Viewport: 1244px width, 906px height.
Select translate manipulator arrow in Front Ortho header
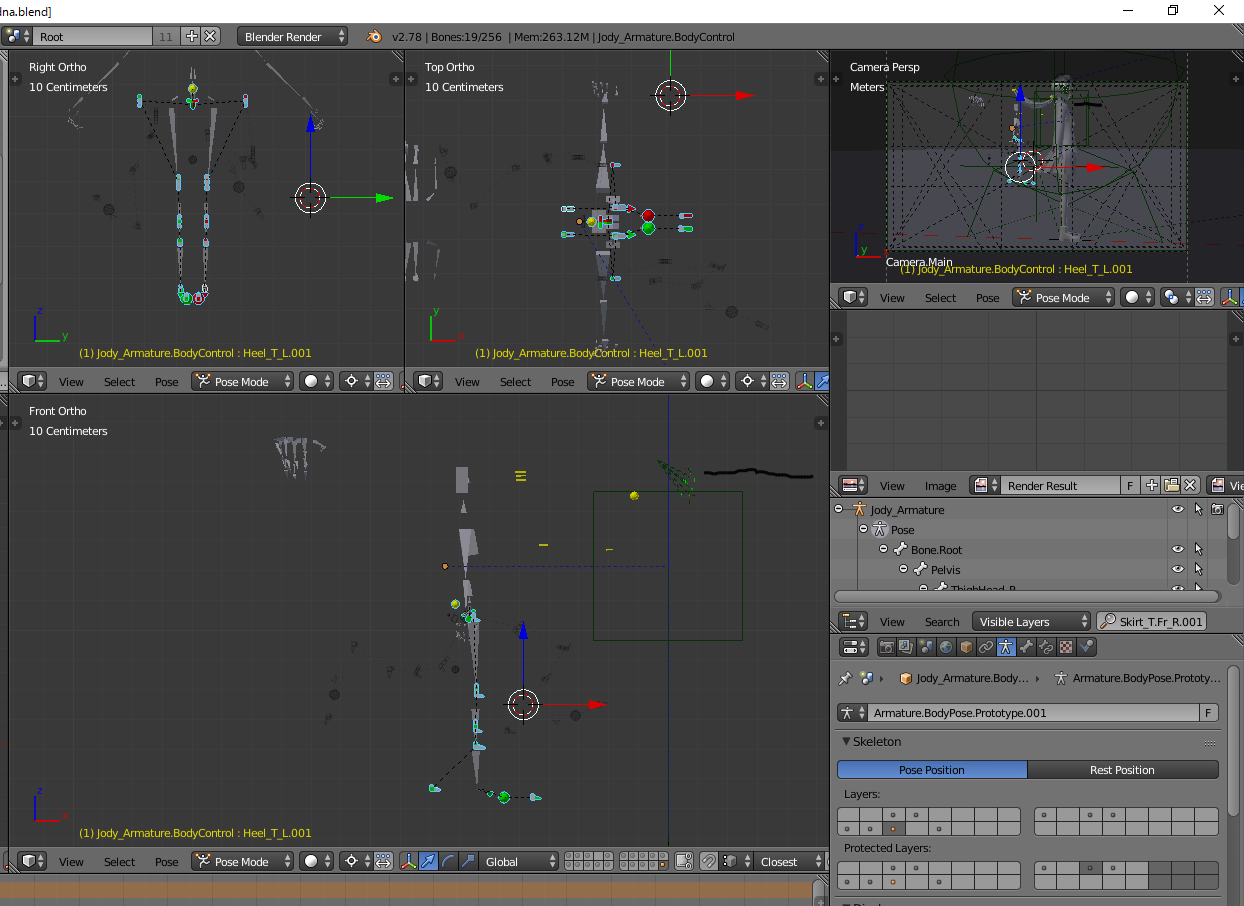click(428, 862)
